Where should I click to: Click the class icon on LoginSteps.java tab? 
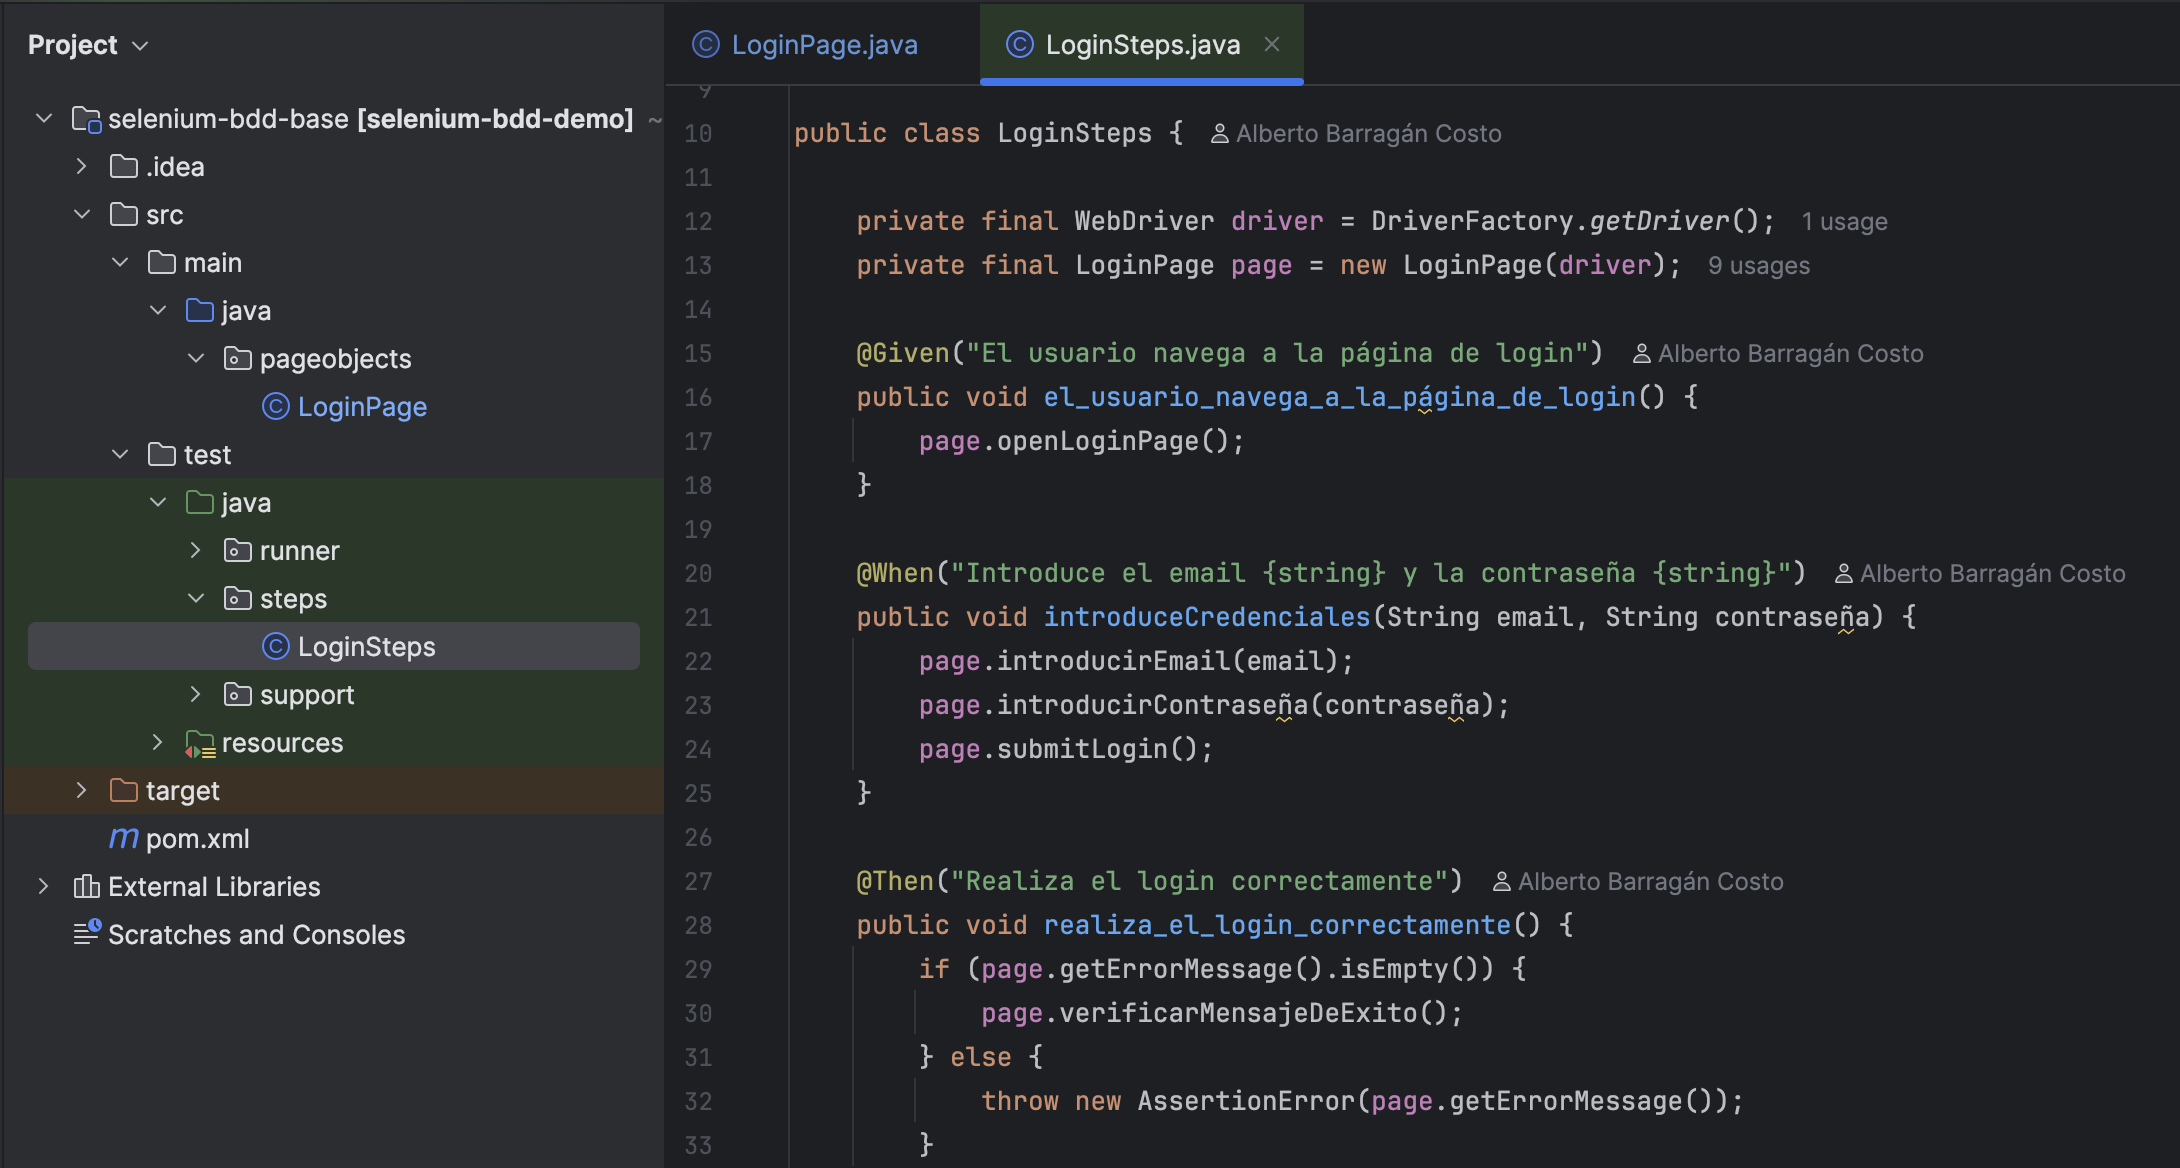pos(1020,45)
